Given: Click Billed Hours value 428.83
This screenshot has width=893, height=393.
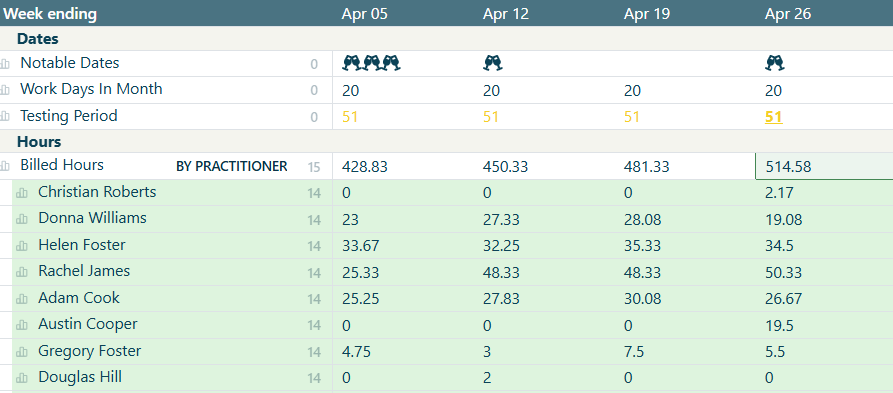Looking at the screenshot, I should tap(365, 167).
